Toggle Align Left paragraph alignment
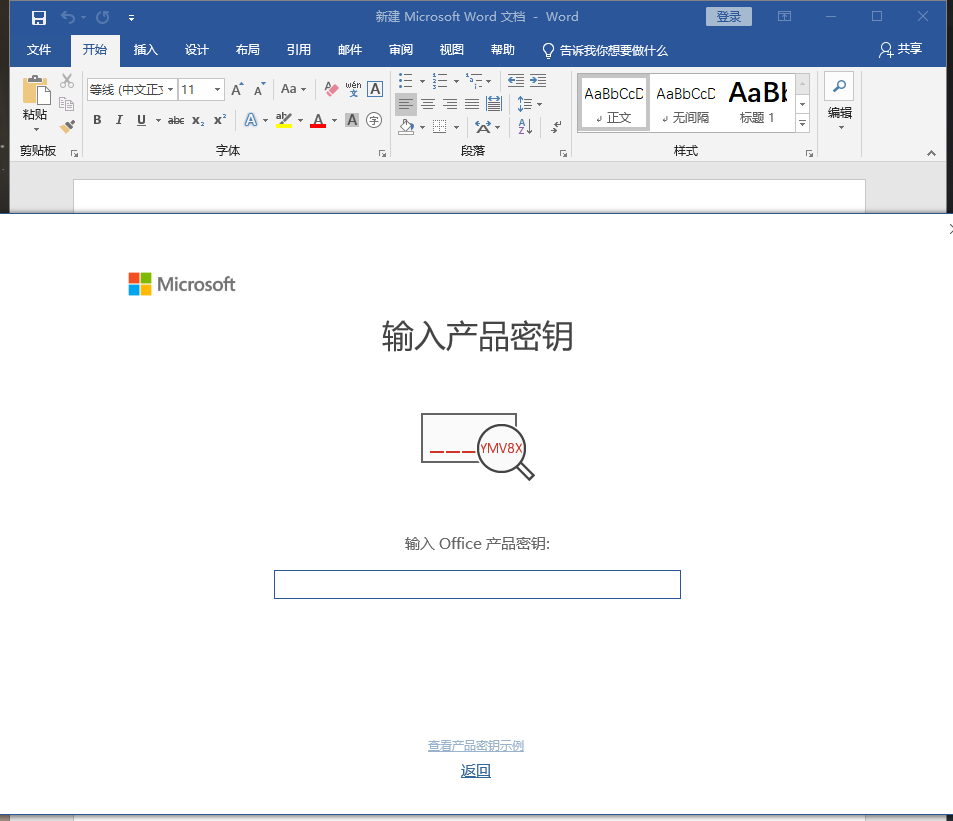 coord(405,104)
